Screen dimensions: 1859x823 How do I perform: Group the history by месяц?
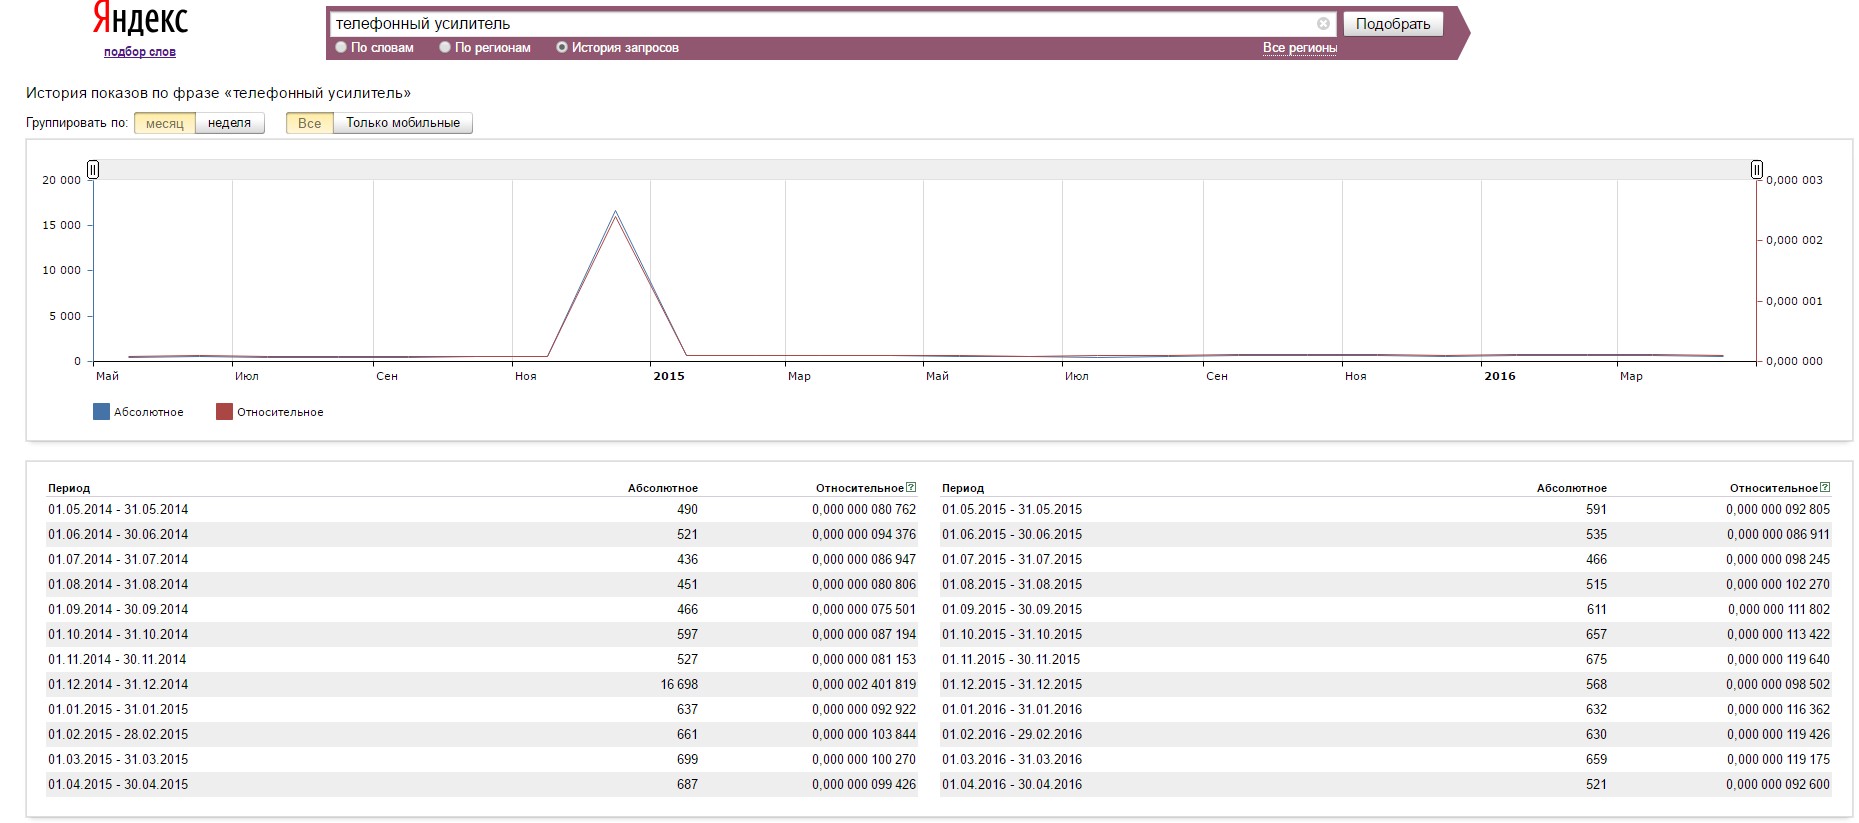165,123
